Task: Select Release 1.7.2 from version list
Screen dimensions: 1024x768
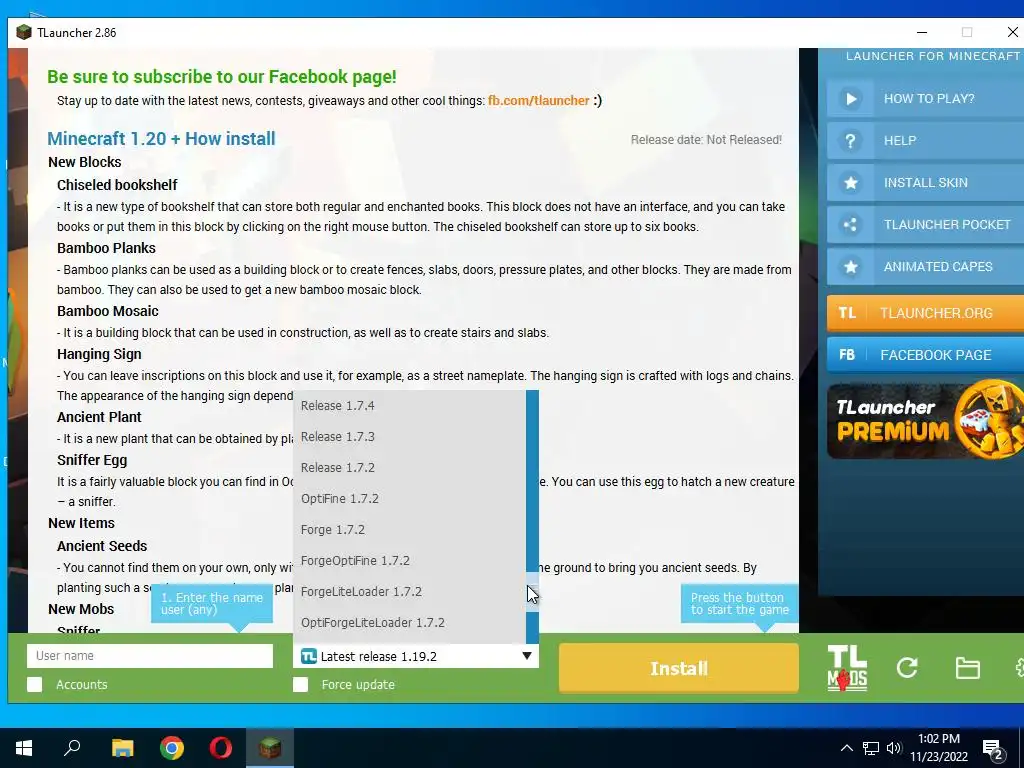Action: point(409,468)
